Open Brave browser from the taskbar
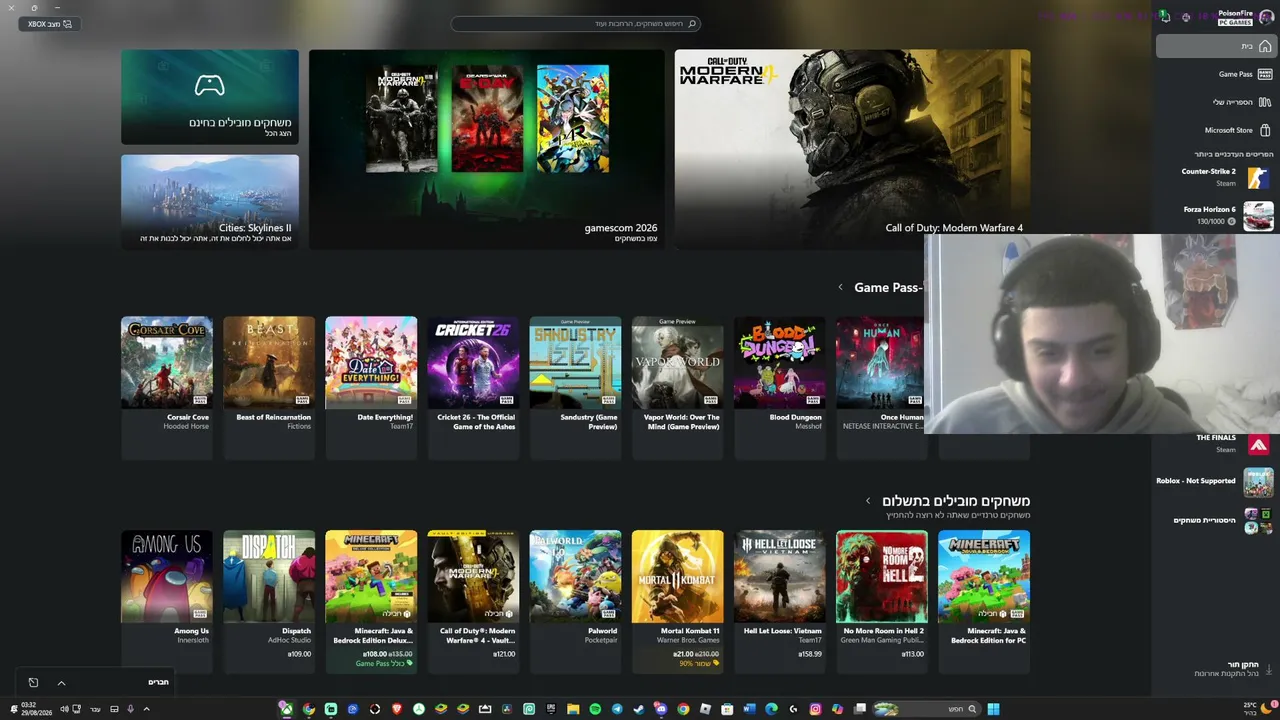This screenshot has width=1280, height=720. [x=397, y=709]
